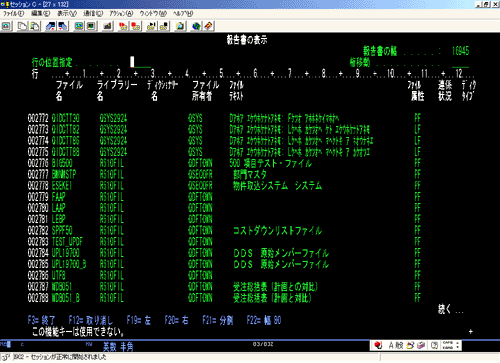Click the 行の位置指定 input field
This screenshot has width=500, height=363.
140,62
